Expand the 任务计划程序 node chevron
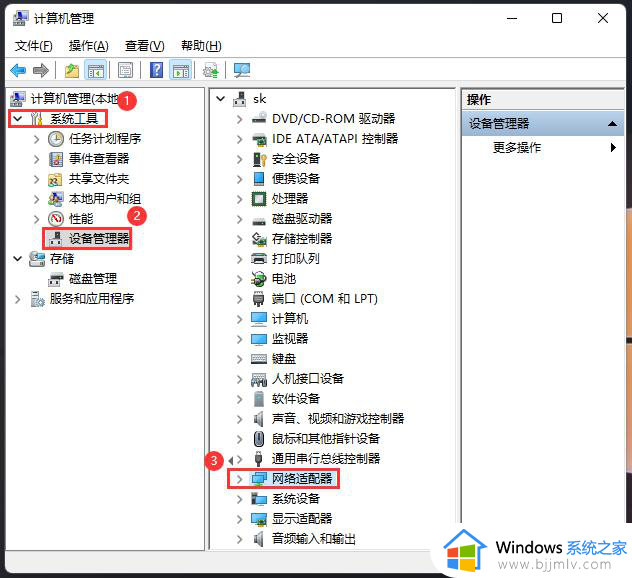The image size is (632, 578). (37, 139)
